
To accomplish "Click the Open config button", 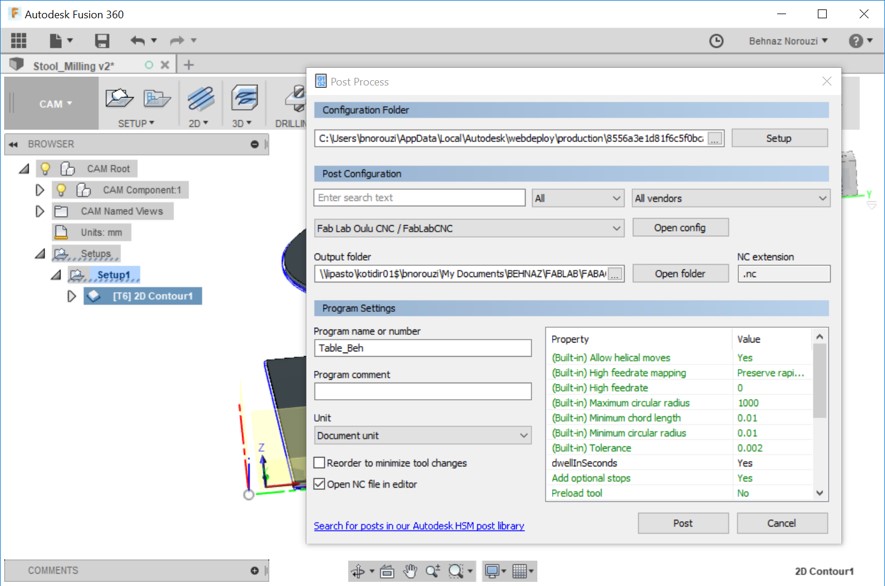I will click(680, 228).
